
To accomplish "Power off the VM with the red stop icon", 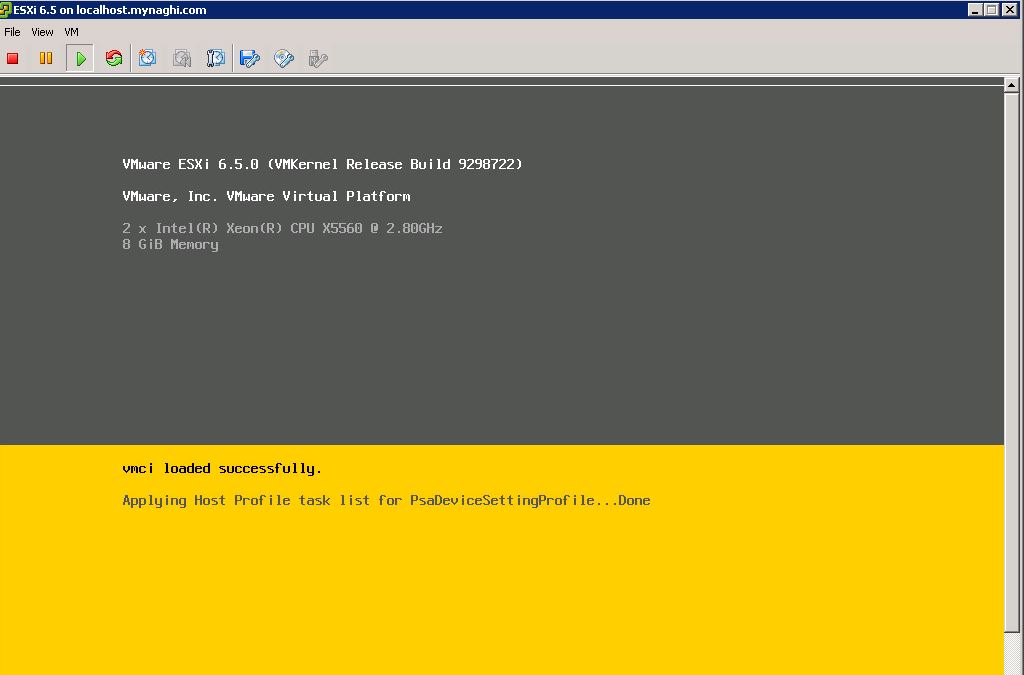I will [13, 59].
